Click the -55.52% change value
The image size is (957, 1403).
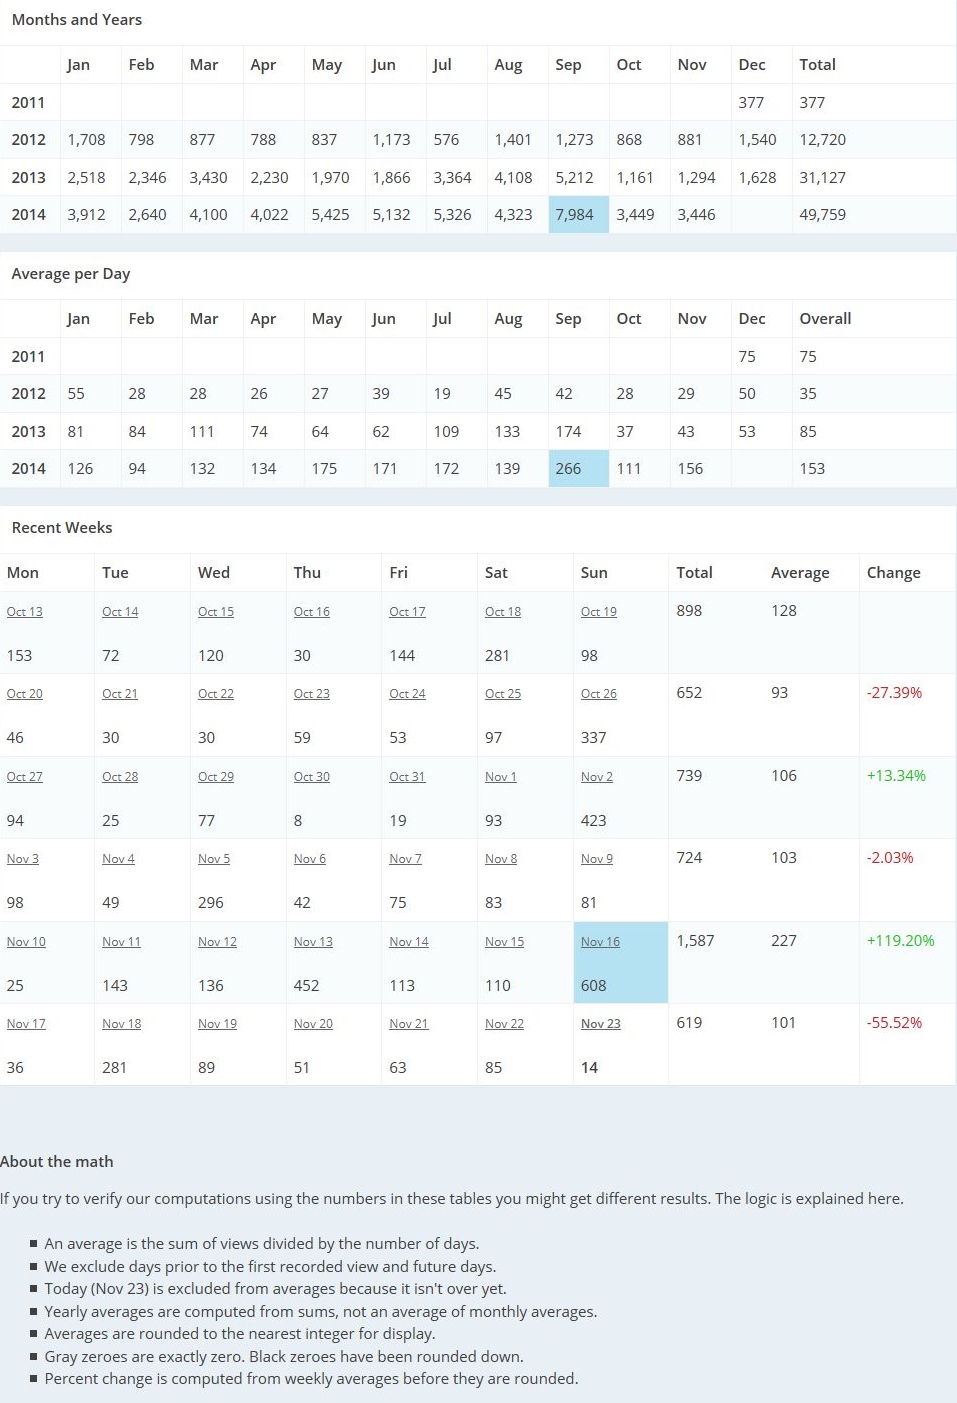tap(894, 1023)
